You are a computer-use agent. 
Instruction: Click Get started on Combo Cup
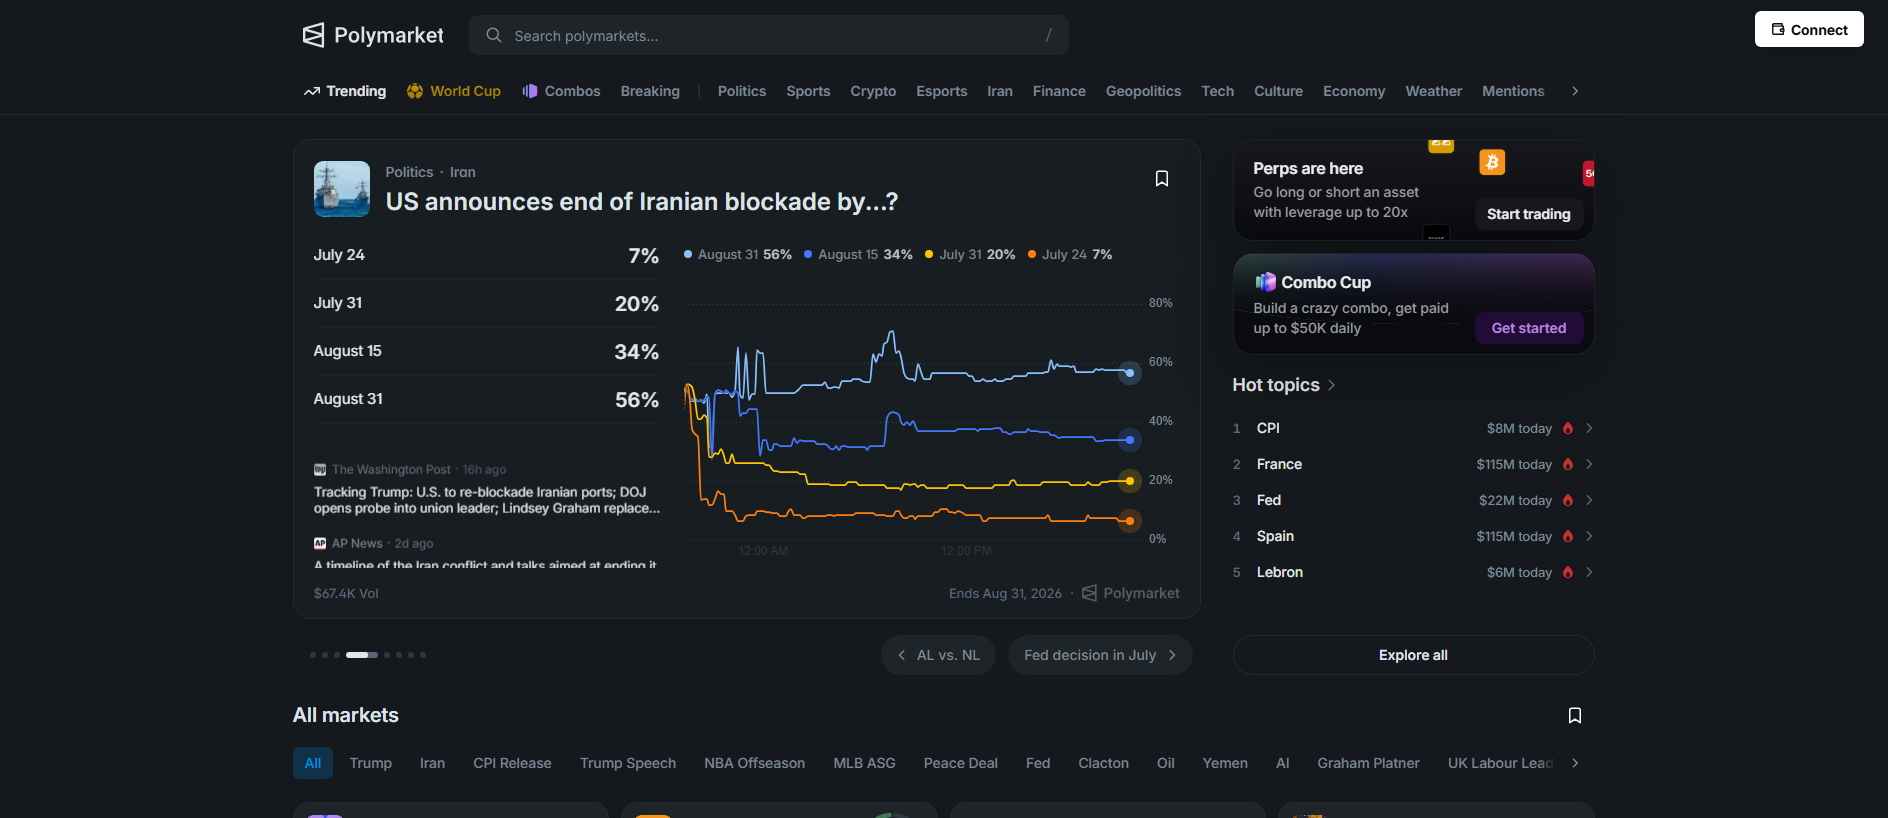pos(1529,328)
